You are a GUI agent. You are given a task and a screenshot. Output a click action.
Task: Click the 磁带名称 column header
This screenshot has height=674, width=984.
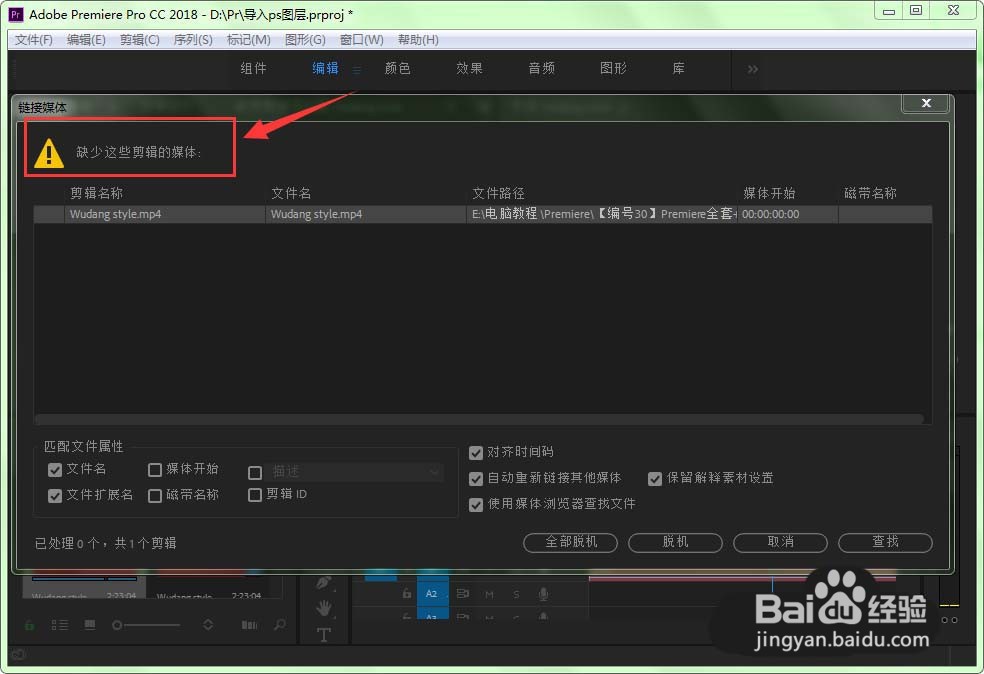coord(870,193)
